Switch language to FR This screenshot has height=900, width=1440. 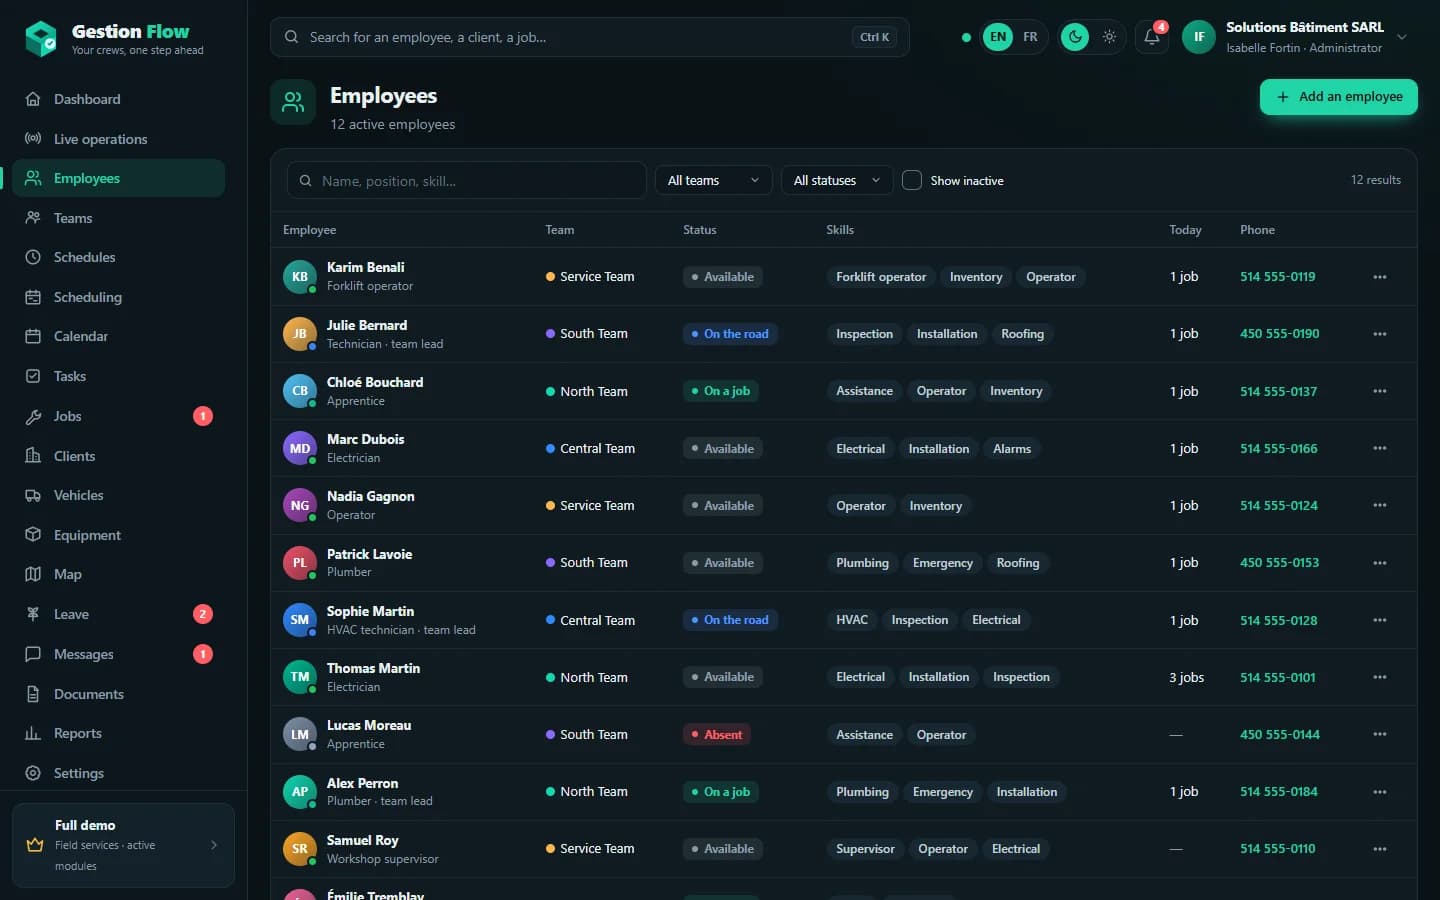[1030, 37]
